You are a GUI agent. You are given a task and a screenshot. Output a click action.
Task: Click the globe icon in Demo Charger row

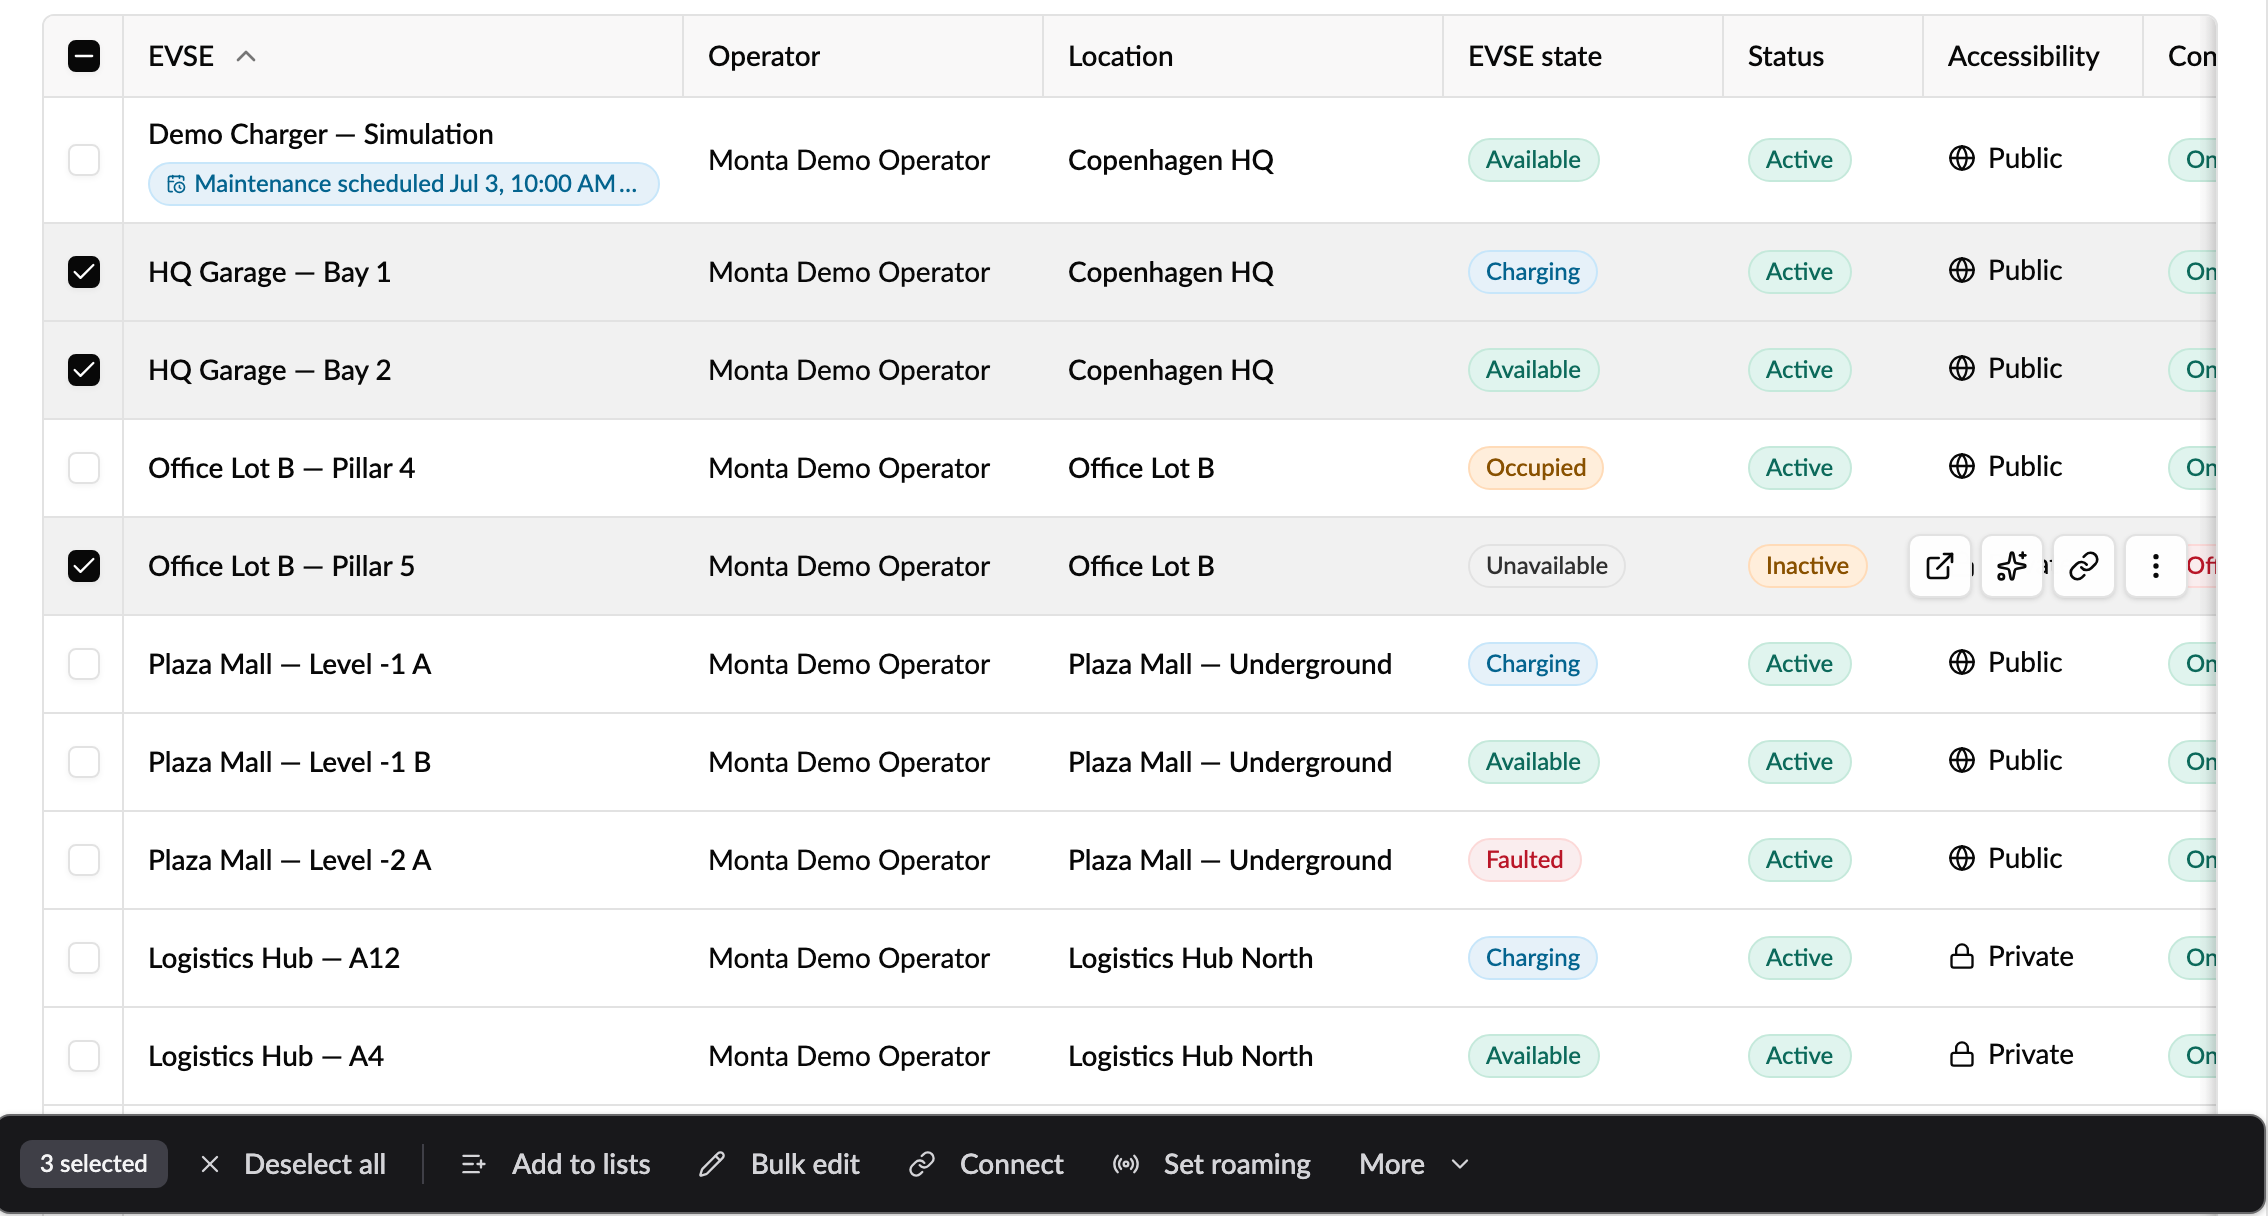pos(1962,158)
